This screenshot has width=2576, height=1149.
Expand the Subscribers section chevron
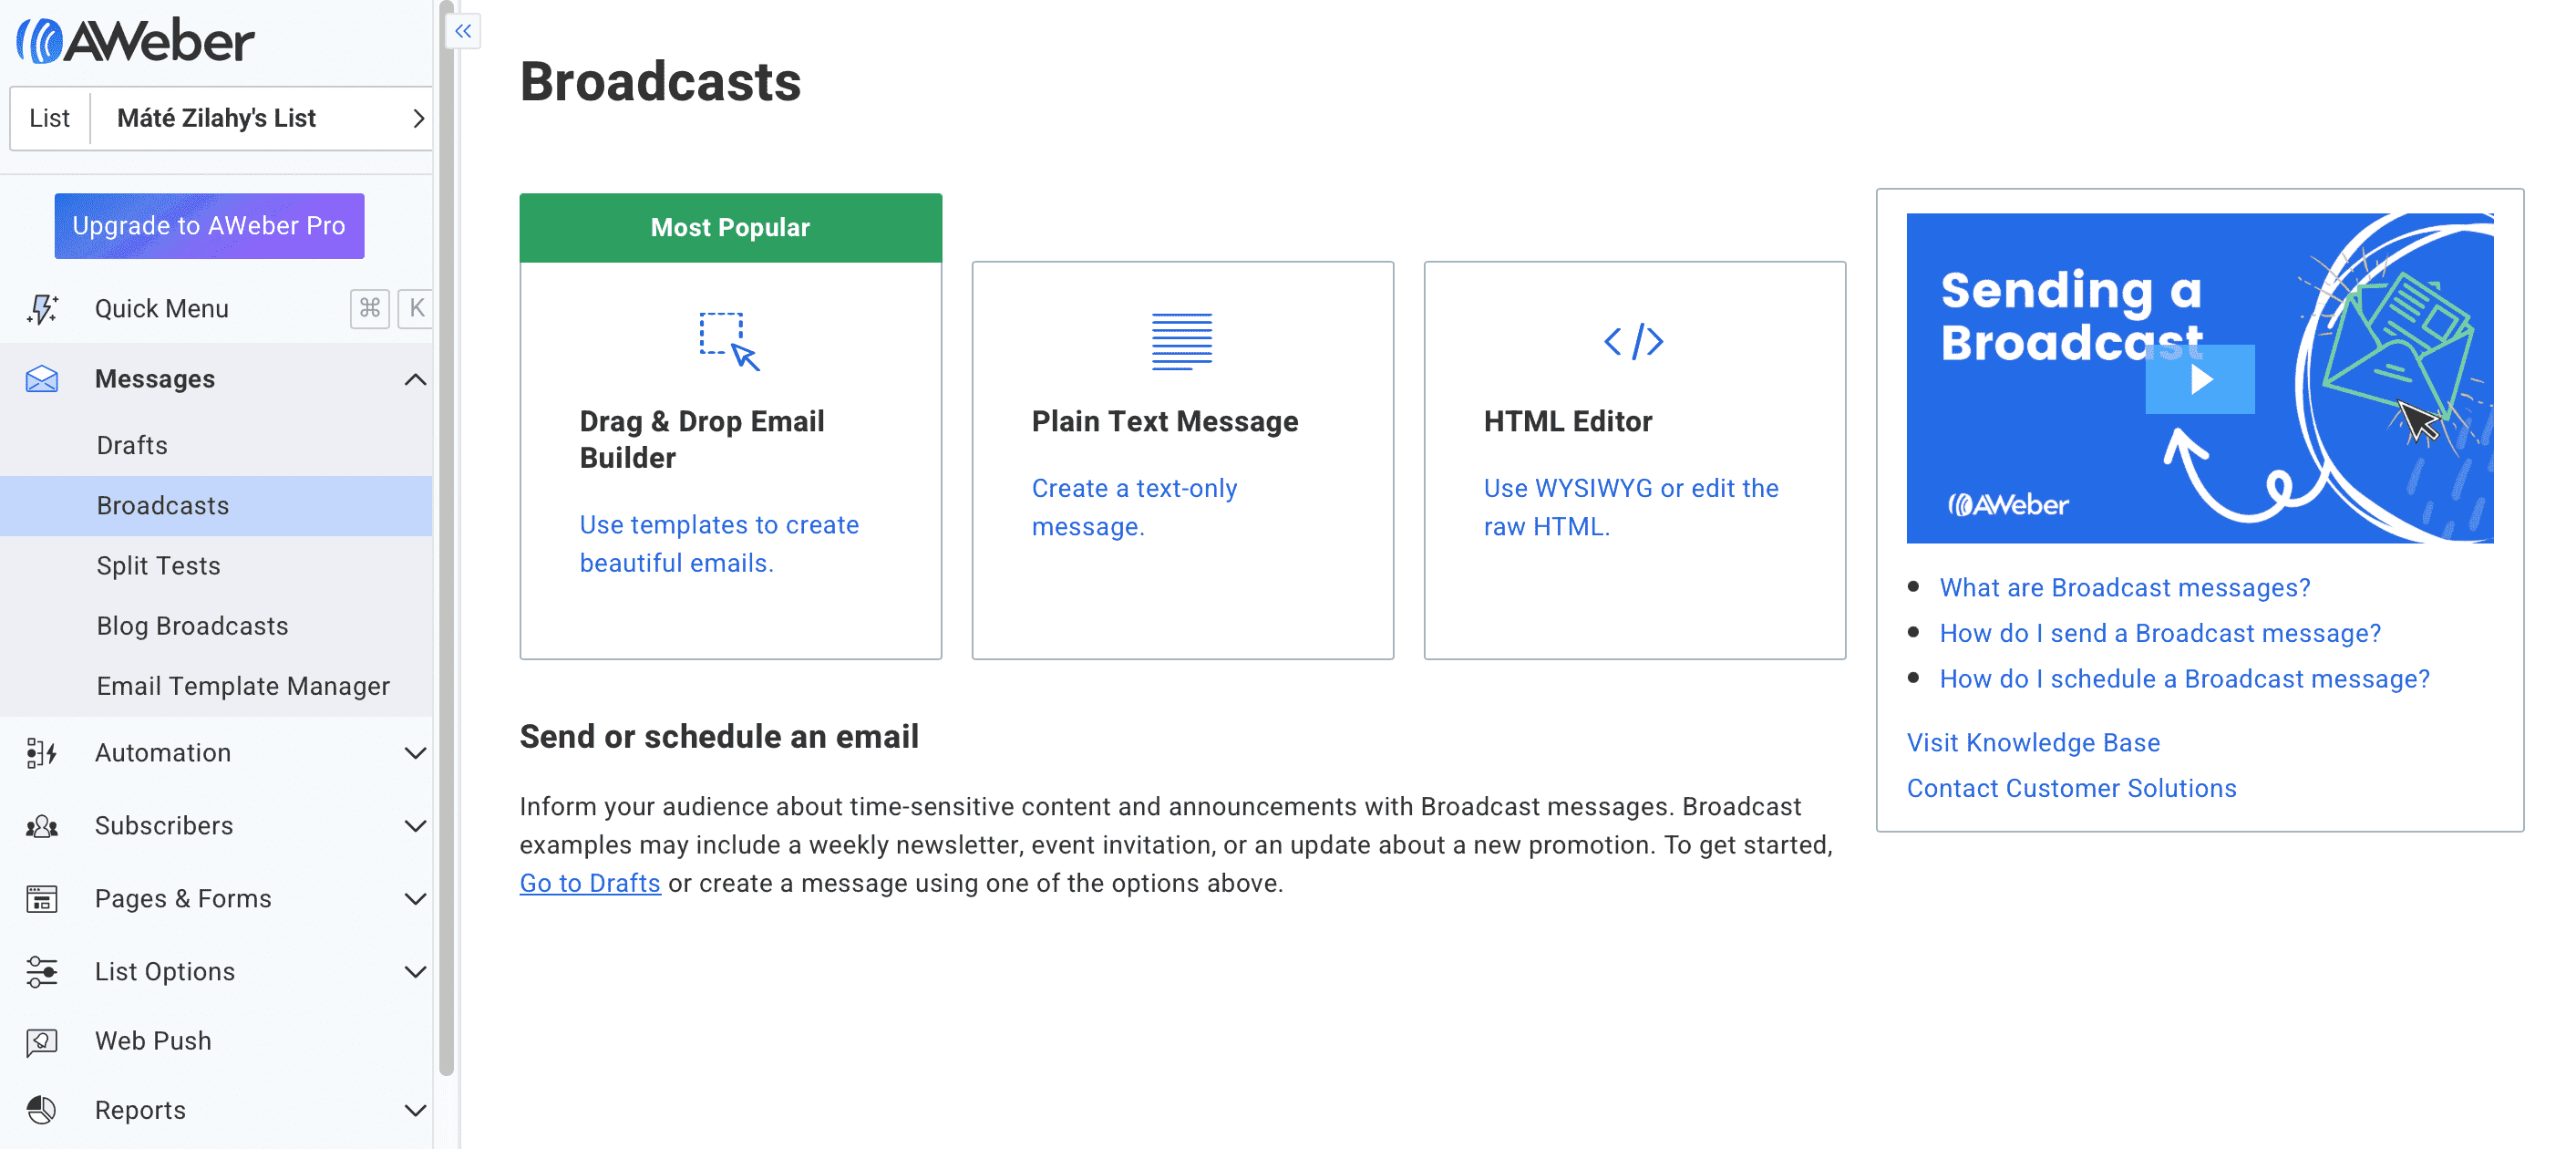[415, 826]
